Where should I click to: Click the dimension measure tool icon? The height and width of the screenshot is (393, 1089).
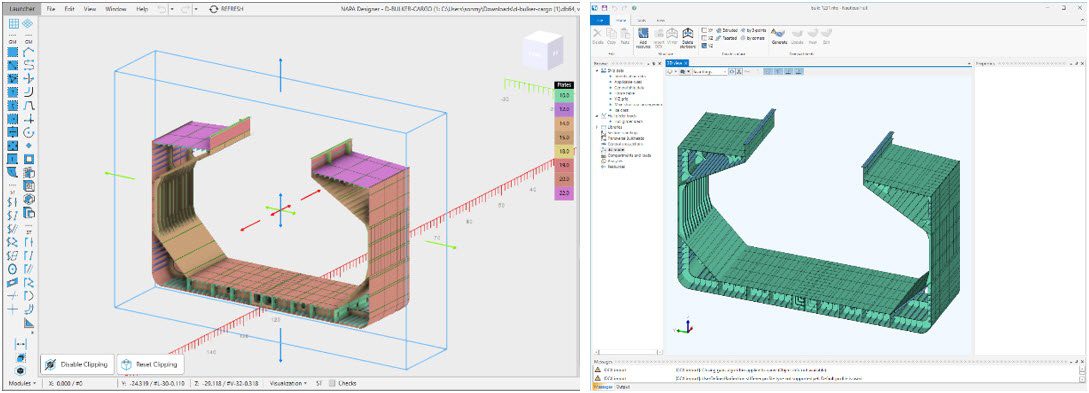21,344
